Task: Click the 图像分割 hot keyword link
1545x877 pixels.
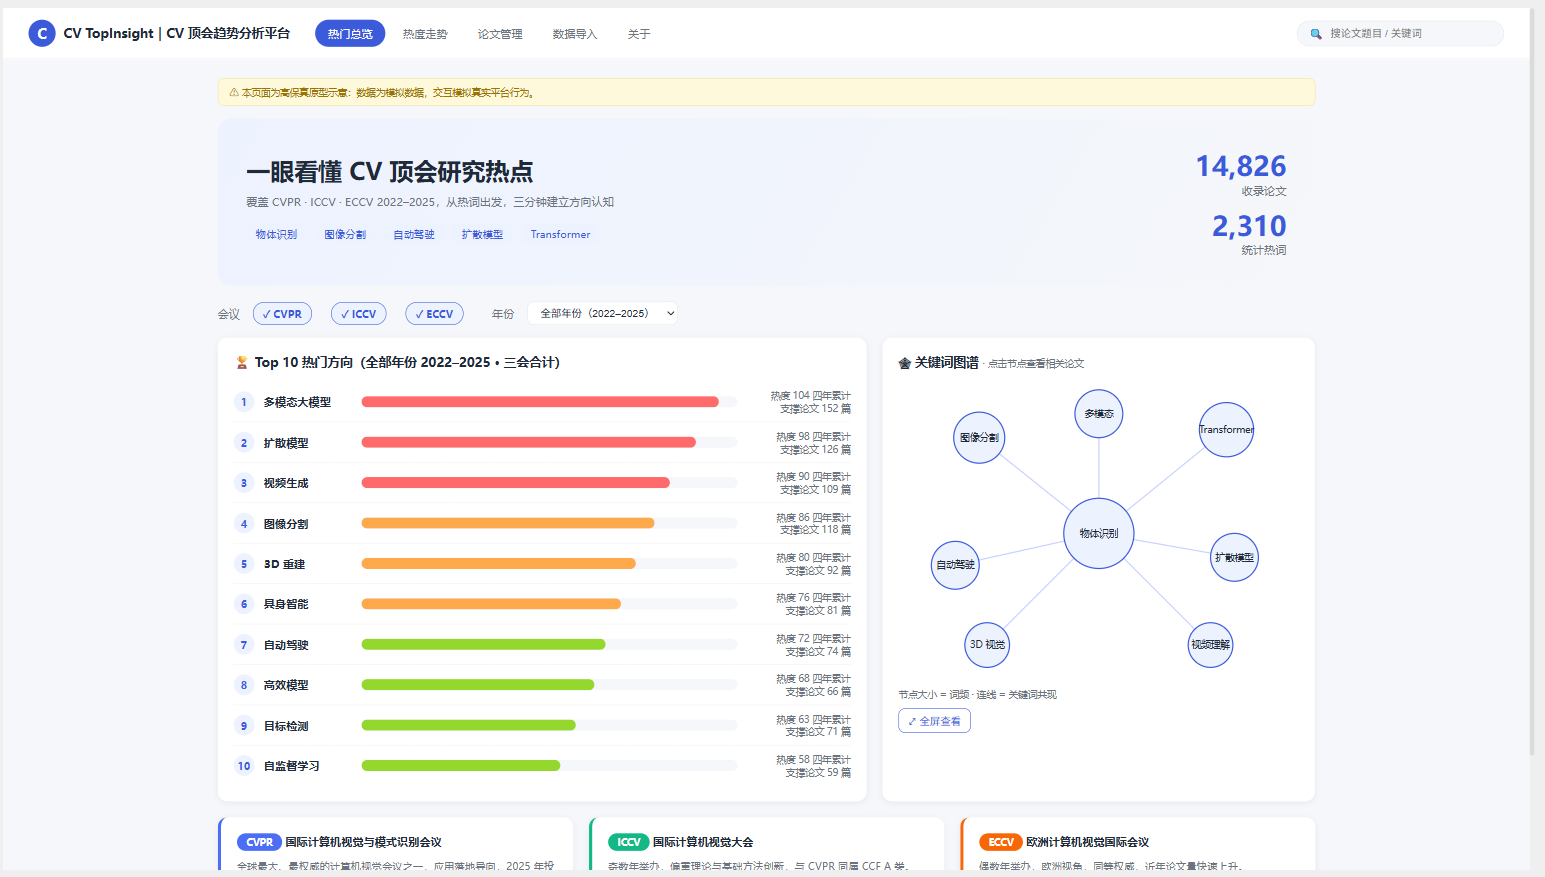Action: 345,235
